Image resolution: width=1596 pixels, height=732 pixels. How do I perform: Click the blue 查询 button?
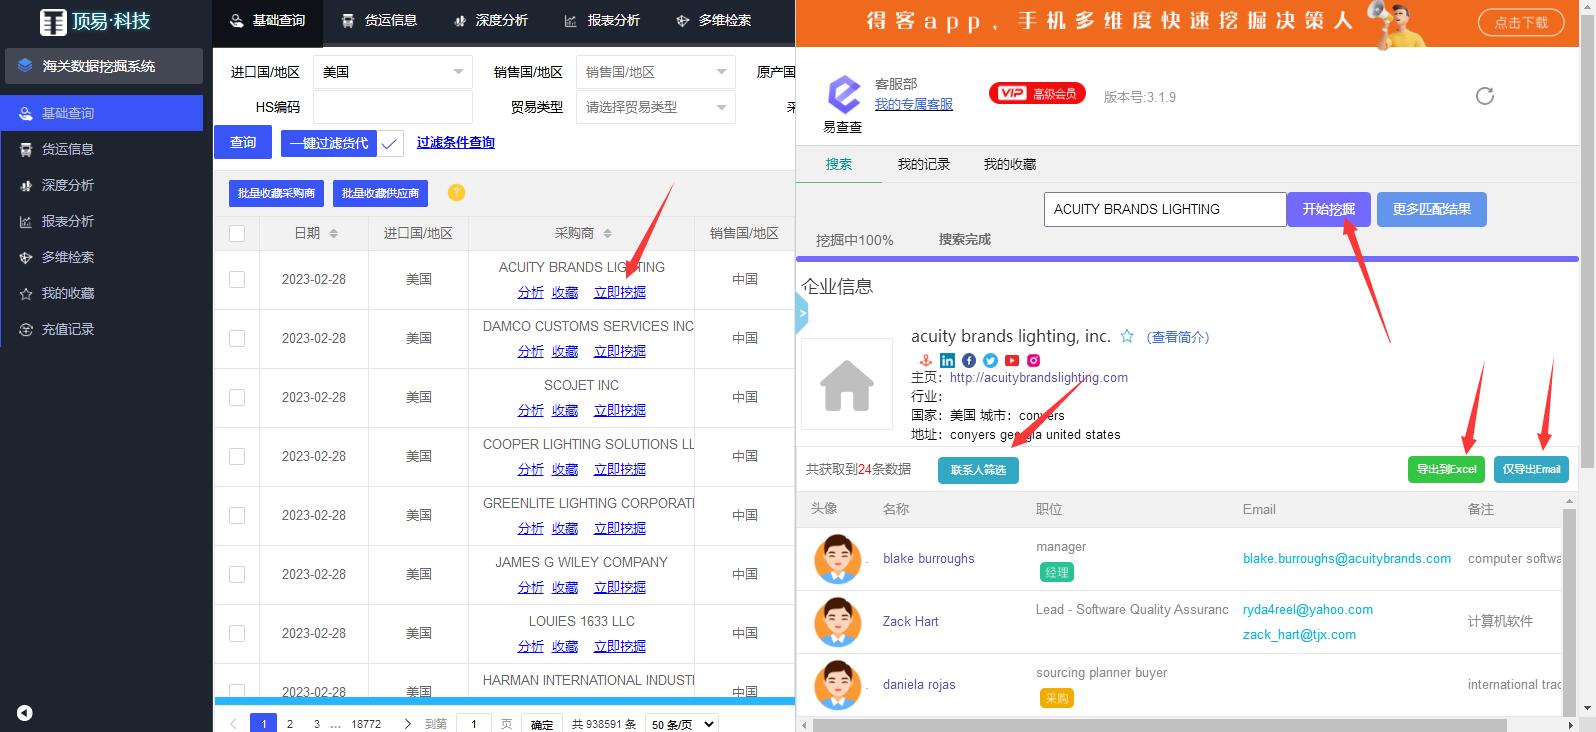click(x=243, y=142)
